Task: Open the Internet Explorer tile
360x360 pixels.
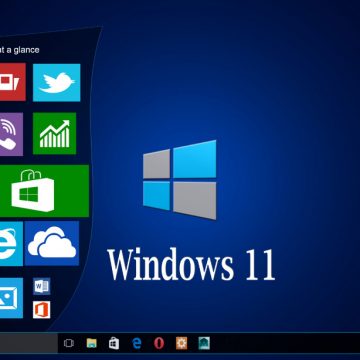Action: pyautogui.click(x=11, y=244)
